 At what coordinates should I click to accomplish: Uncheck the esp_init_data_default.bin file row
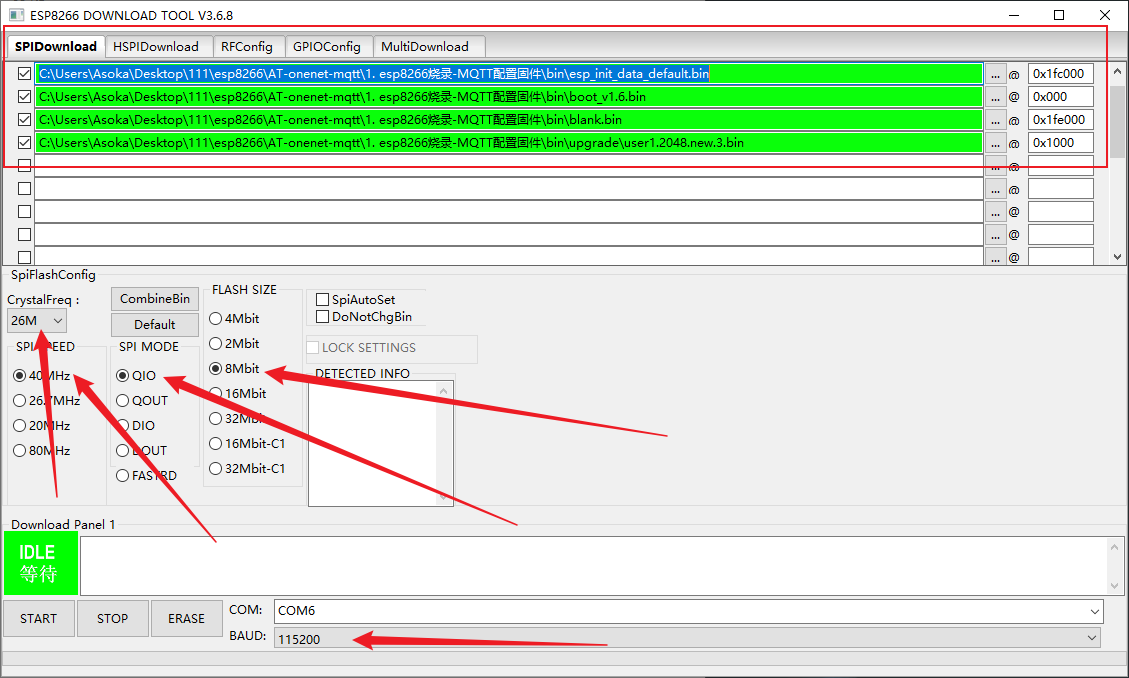tap(24, 73)
